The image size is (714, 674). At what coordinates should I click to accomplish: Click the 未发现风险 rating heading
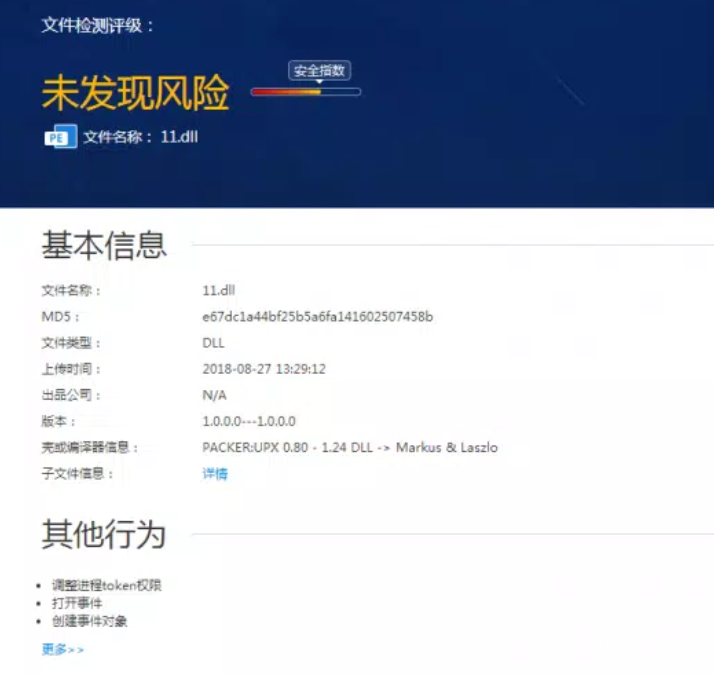(x=135, y=93)
